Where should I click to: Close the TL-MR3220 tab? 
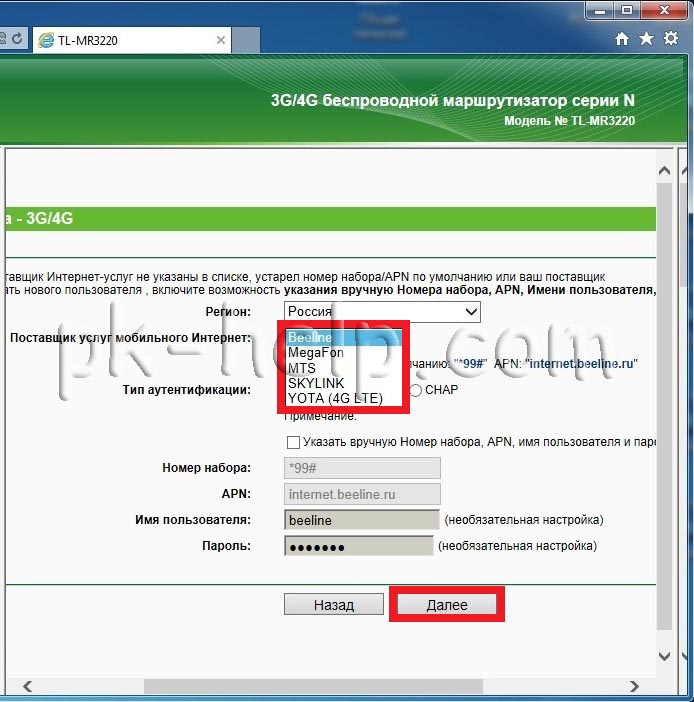pyautogui.click(x=221, y=40)
